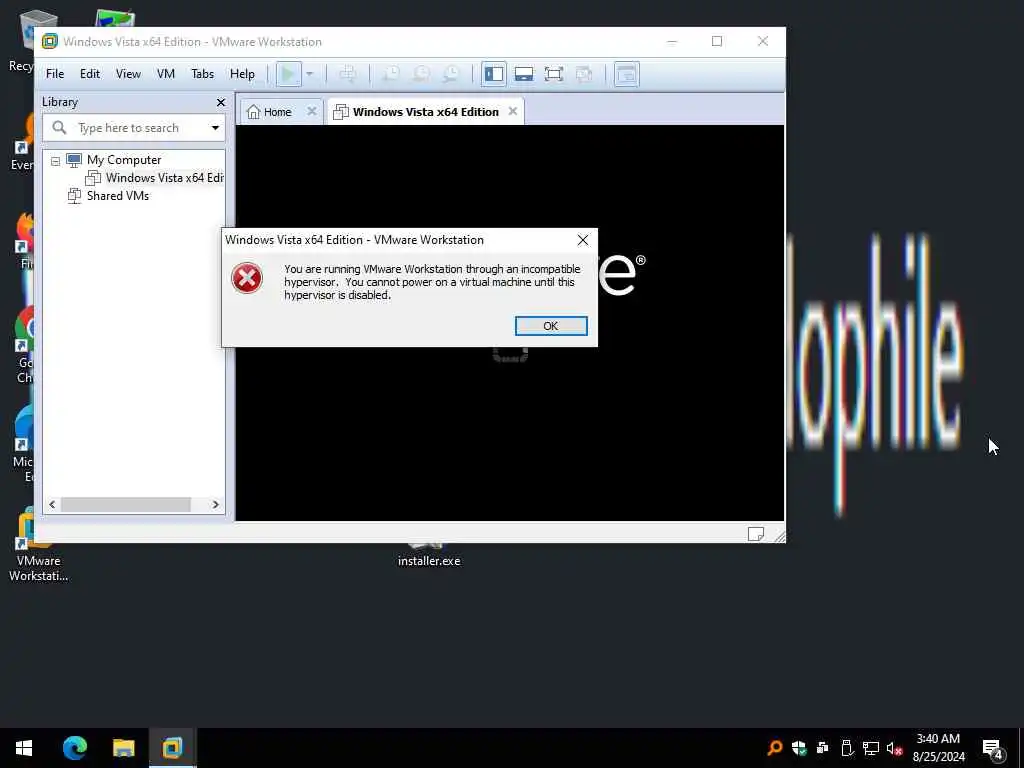Click the muted speaker volume tray icon
This screenshot has height=768, width=1024.
pos(895,748)
